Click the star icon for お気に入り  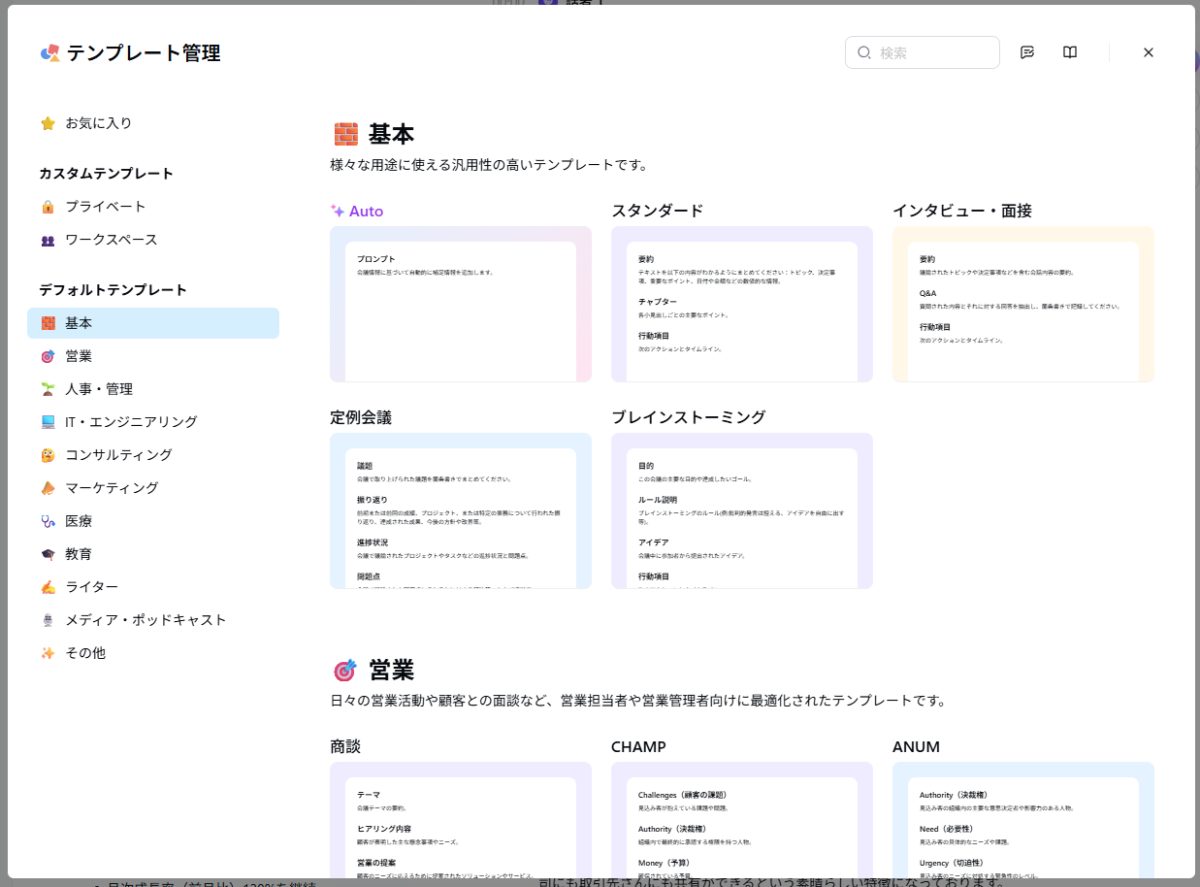48,124
